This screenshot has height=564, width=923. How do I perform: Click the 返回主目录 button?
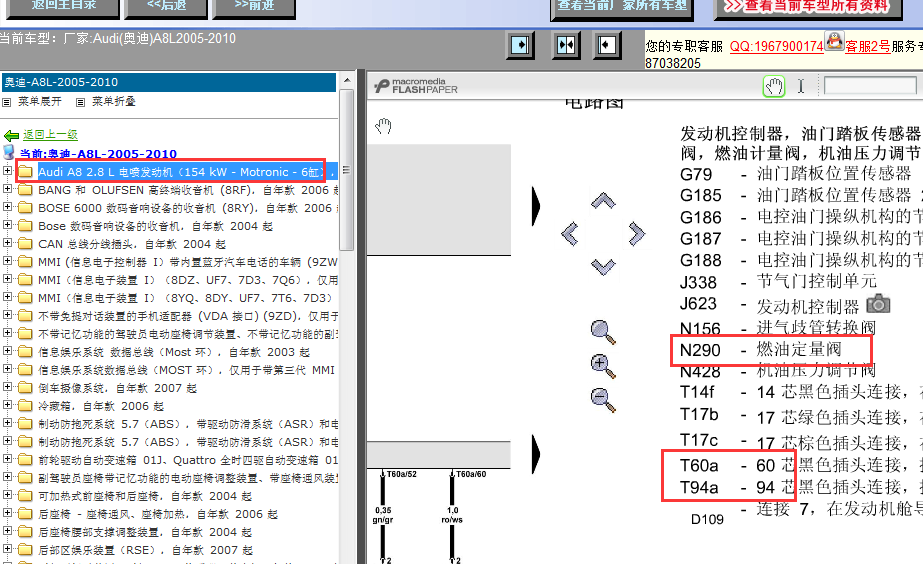64,7
